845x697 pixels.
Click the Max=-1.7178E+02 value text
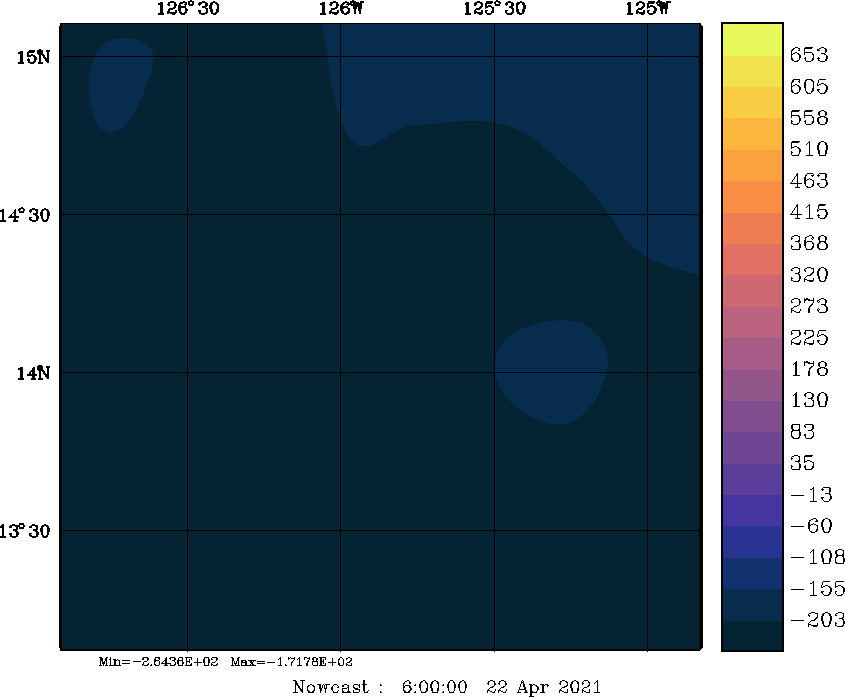pyautogui.click(x=292, y=661)
